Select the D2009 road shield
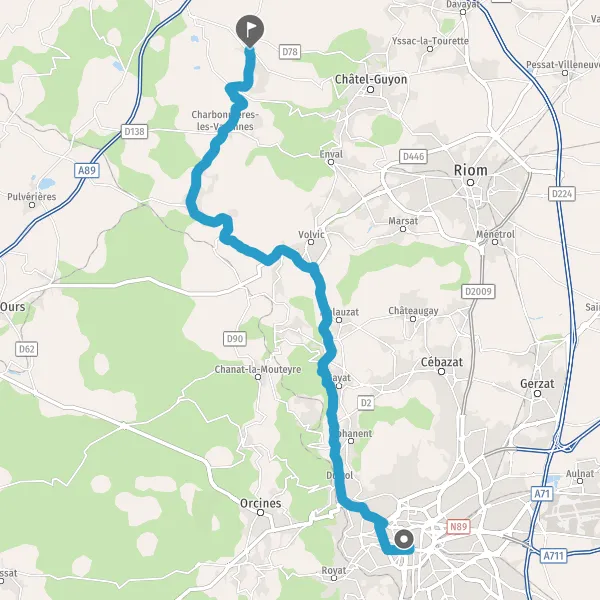 pos(478,292)
